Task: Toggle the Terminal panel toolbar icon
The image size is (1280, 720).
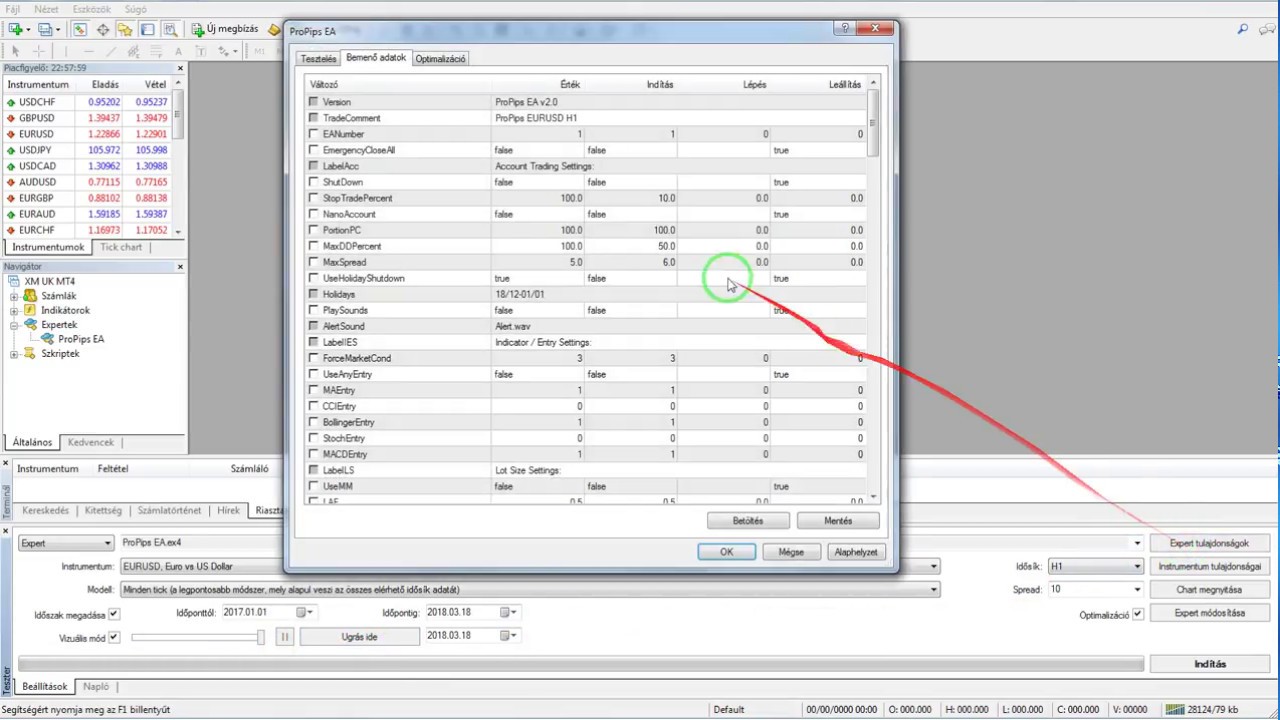Action: (147, 29)
